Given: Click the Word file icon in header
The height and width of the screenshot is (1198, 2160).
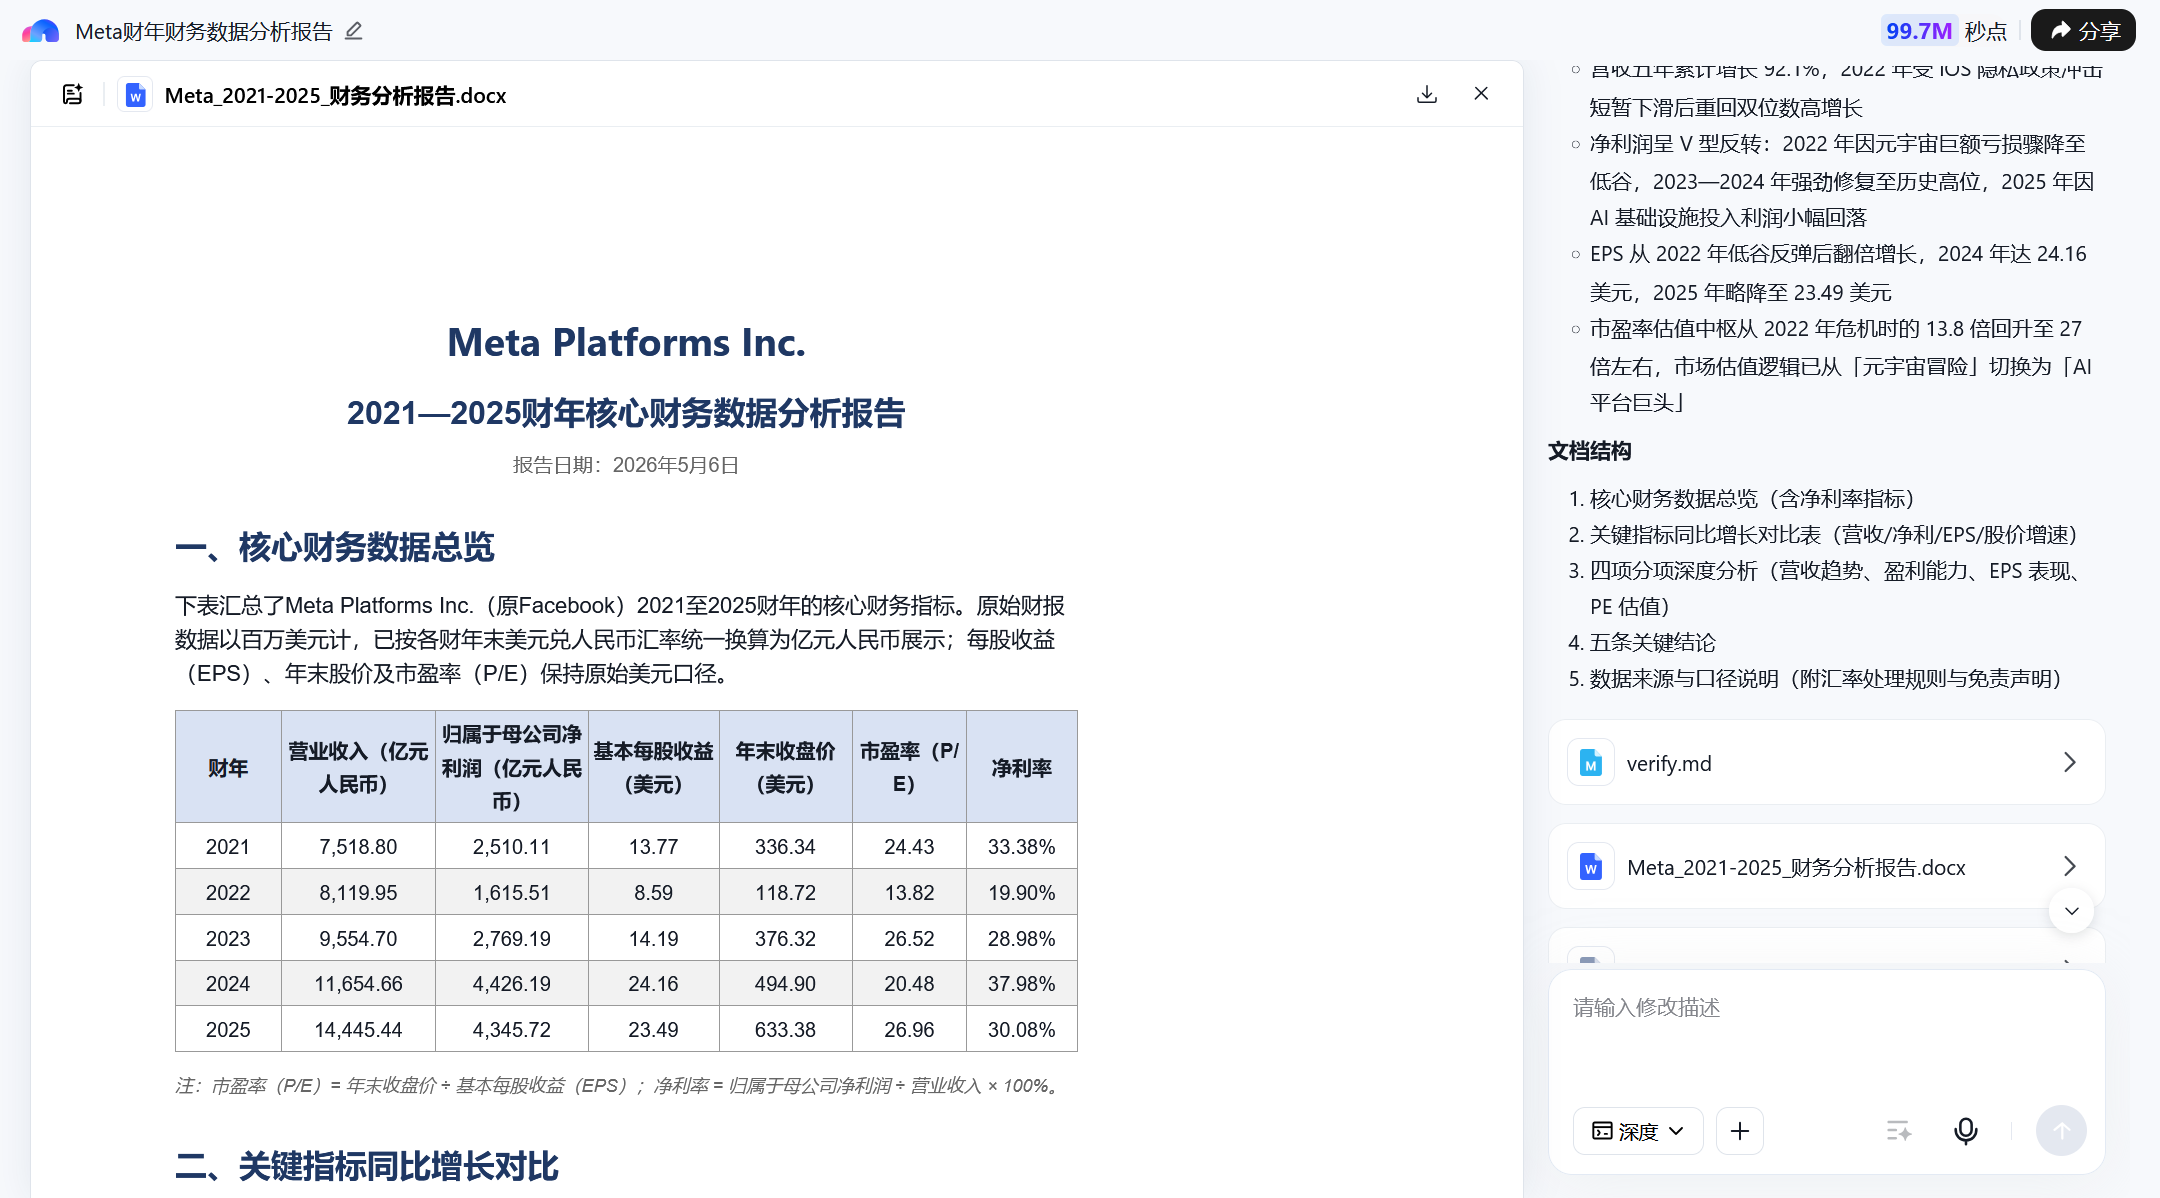Looking at the screenshot, I should coord(135,95).
